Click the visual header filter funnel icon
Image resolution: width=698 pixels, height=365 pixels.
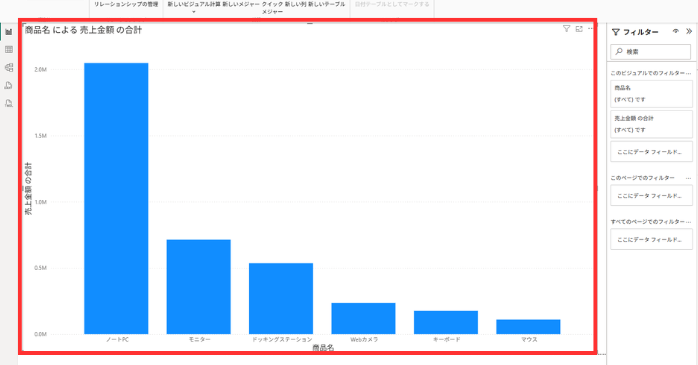(x=566, y=28)
